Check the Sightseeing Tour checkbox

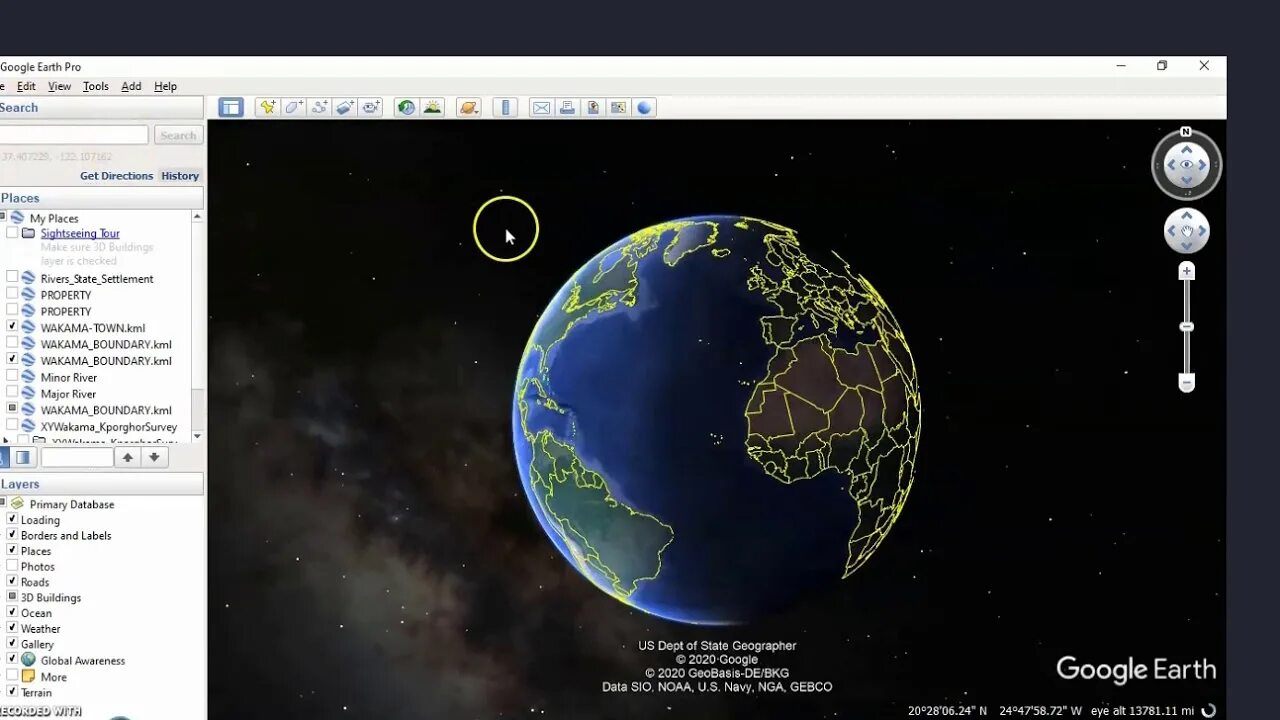12,232
